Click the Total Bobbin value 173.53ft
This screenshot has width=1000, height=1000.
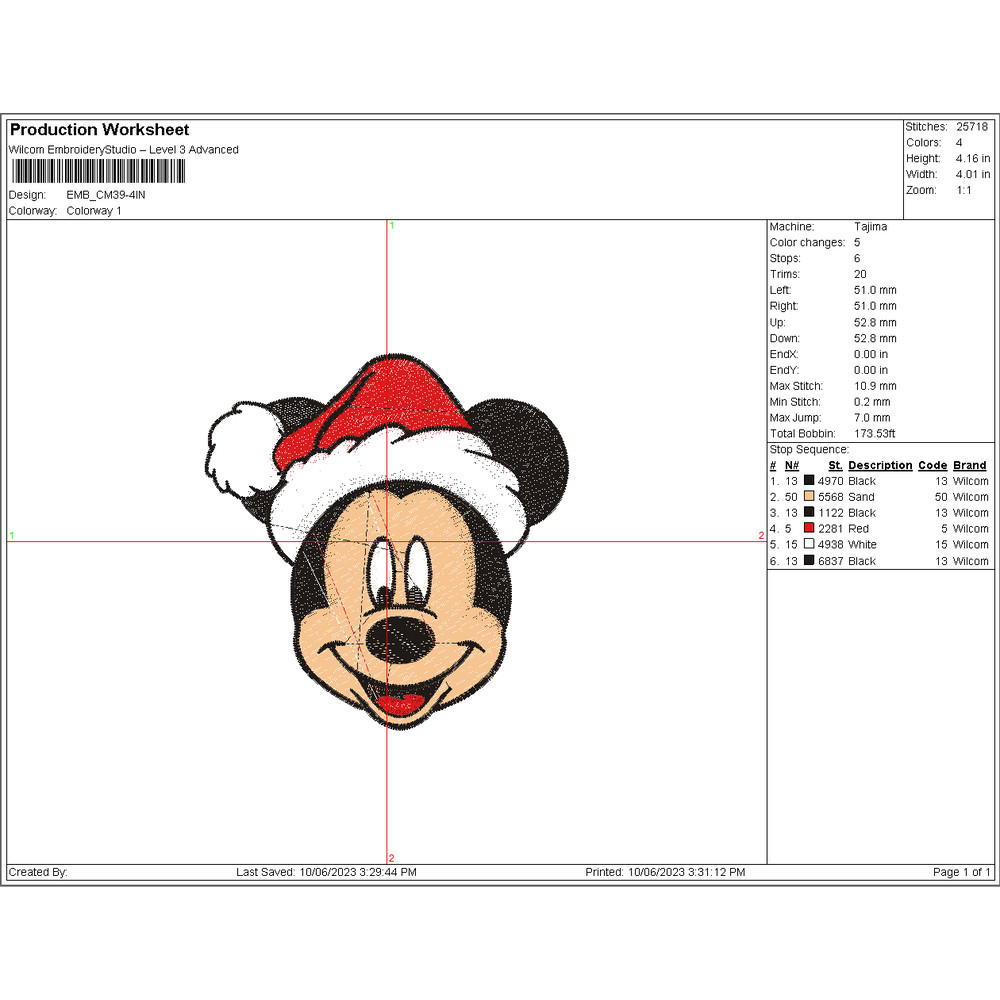click(x=876, y=434)
